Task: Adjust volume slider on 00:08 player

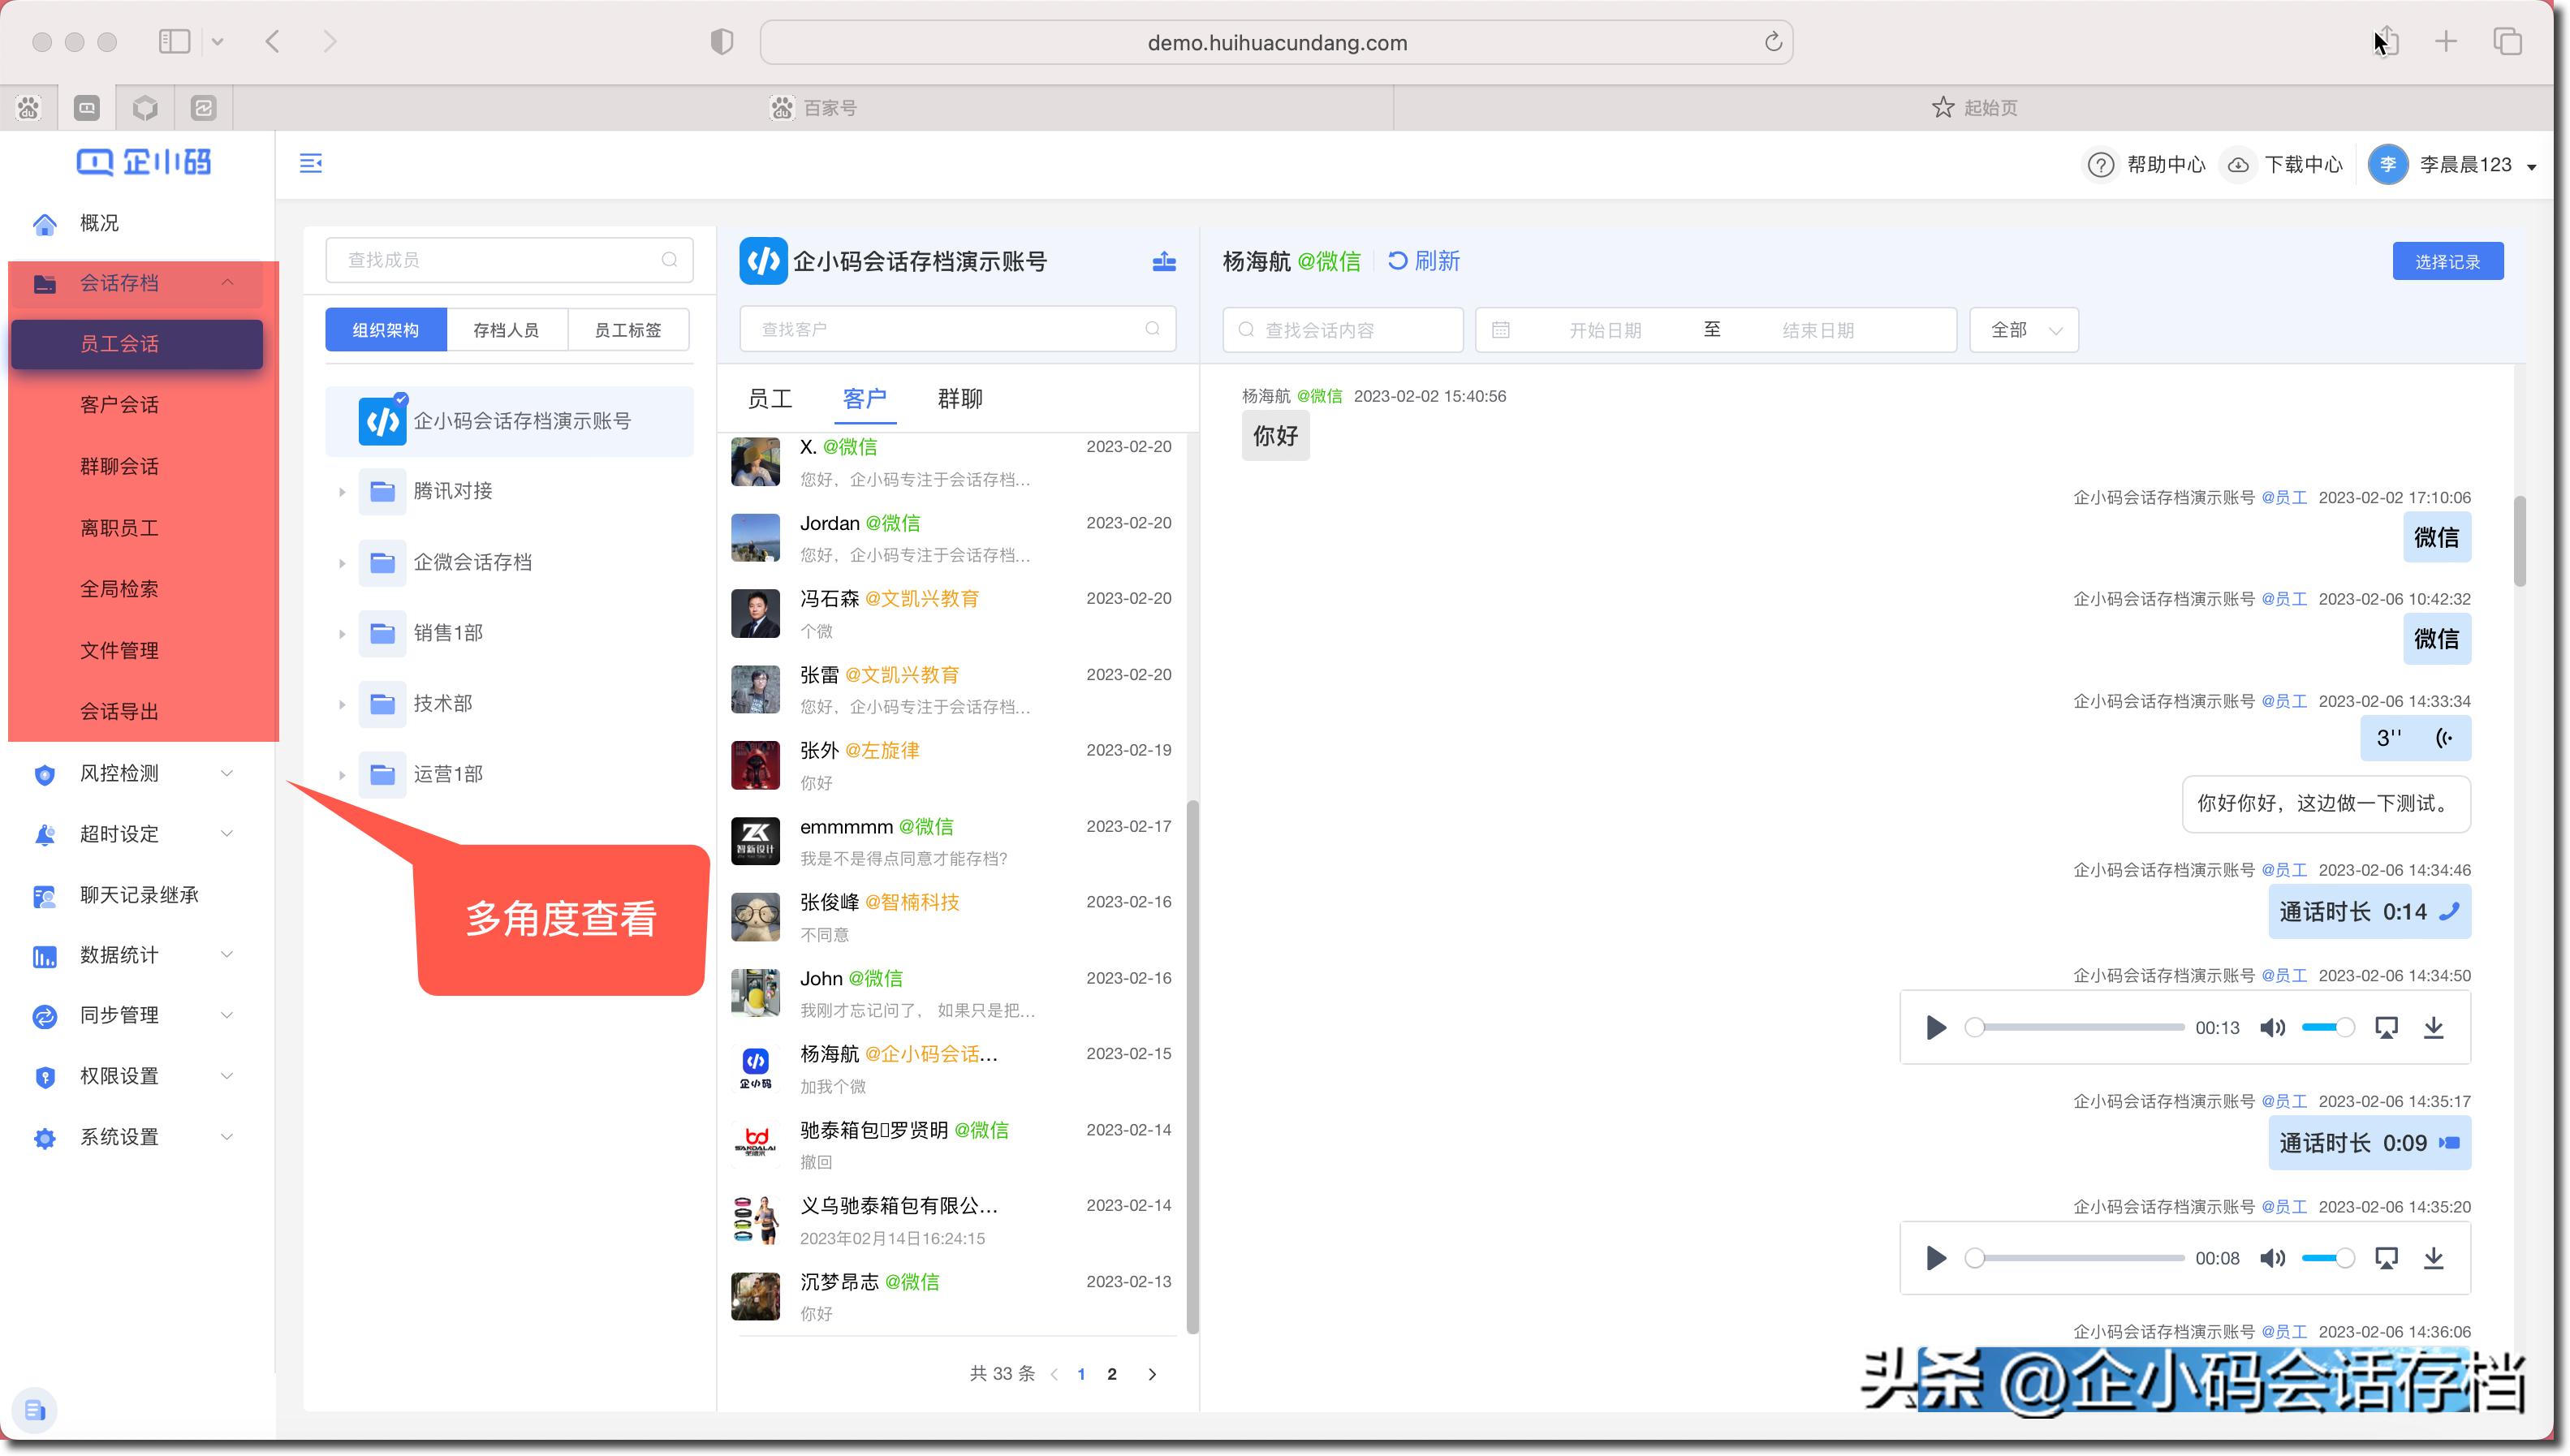Action: (x=2328, y=1258)
